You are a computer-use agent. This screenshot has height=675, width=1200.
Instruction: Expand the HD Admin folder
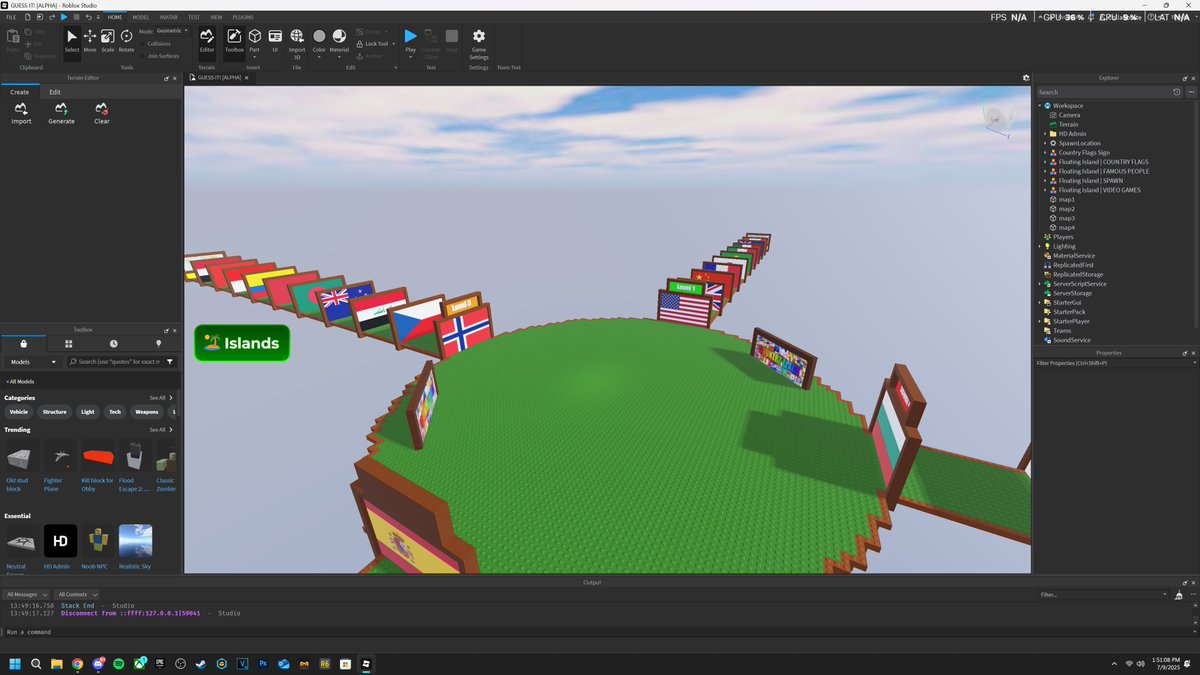click(x=1046, y=134)
